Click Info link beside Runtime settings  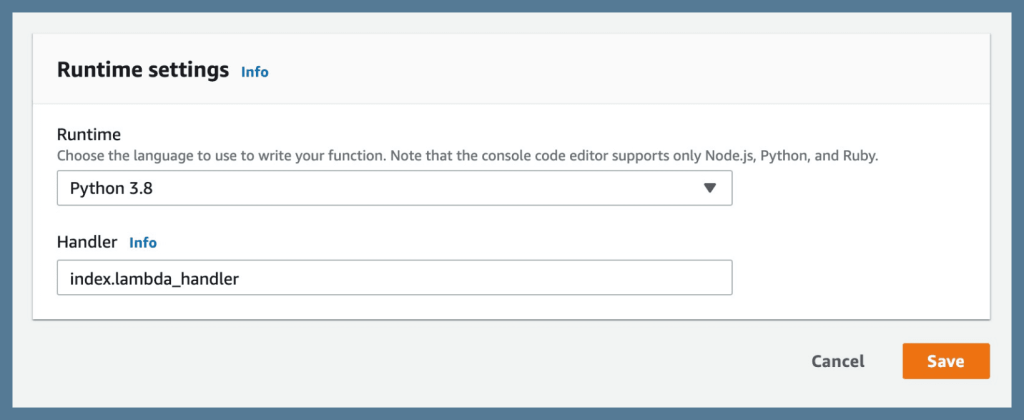coord(255,72)
